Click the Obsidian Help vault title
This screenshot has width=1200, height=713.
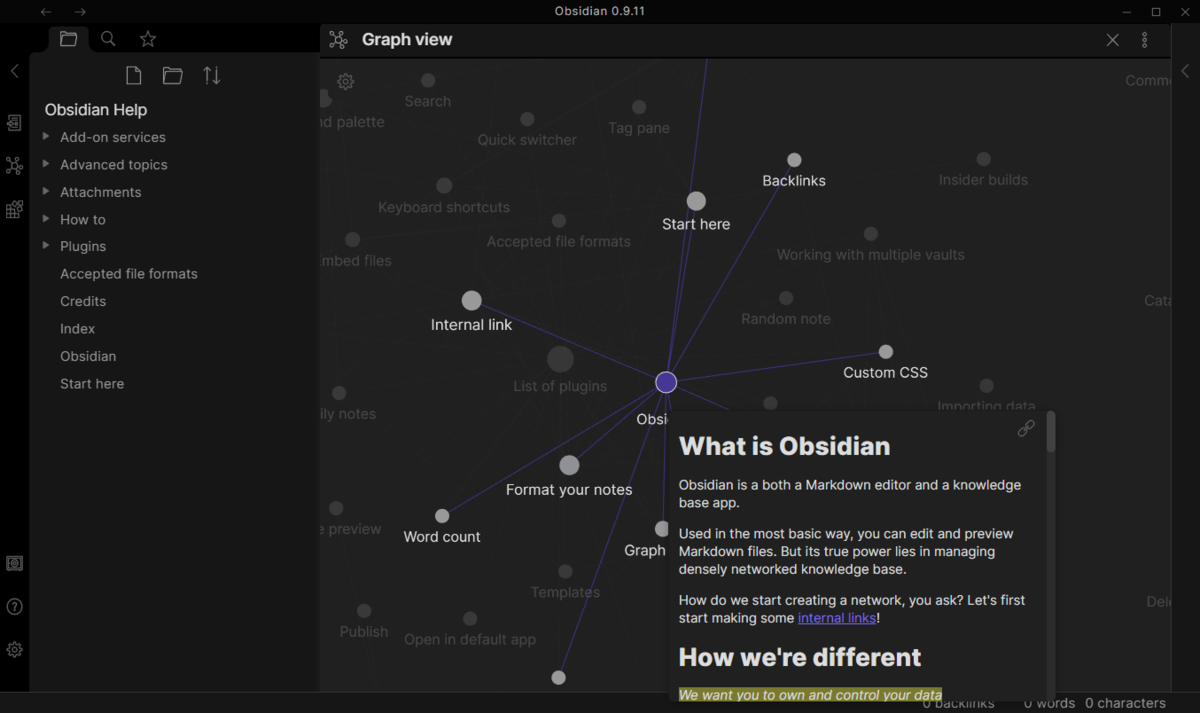tap(96, 110)
